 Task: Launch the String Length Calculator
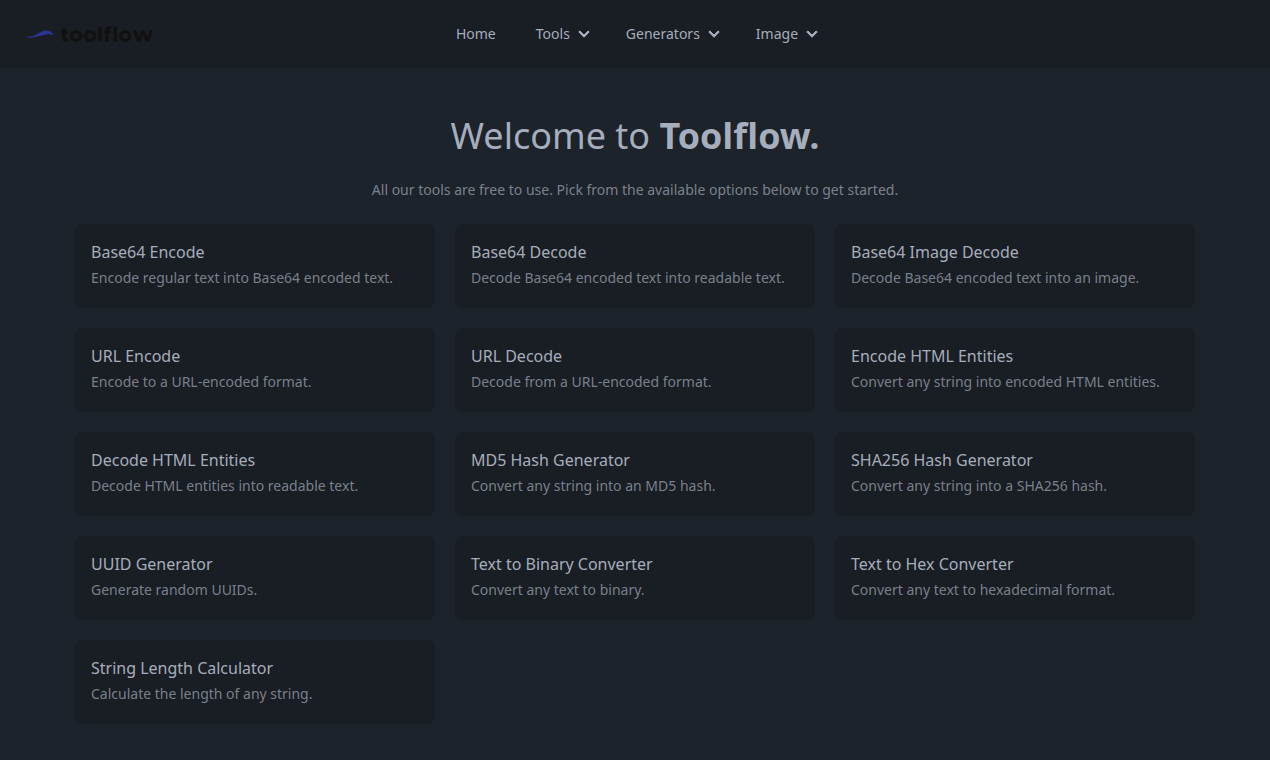255,681
